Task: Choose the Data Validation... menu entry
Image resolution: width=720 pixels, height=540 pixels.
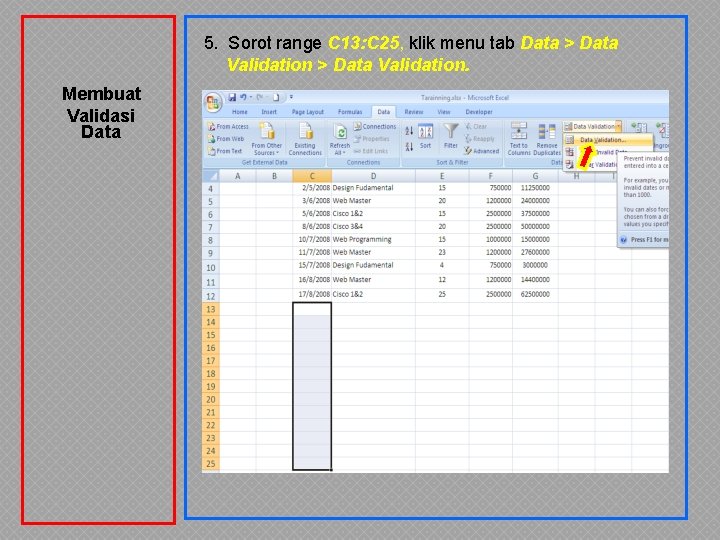Action: pyautogui.click(x=608, y=140)
